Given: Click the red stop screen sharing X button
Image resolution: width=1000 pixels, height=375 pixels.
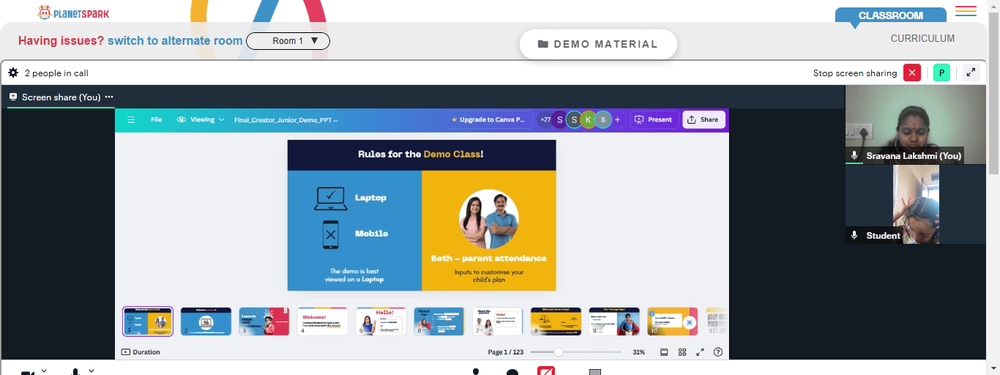Looking at the screenshot, I should (x=912, y=73).
